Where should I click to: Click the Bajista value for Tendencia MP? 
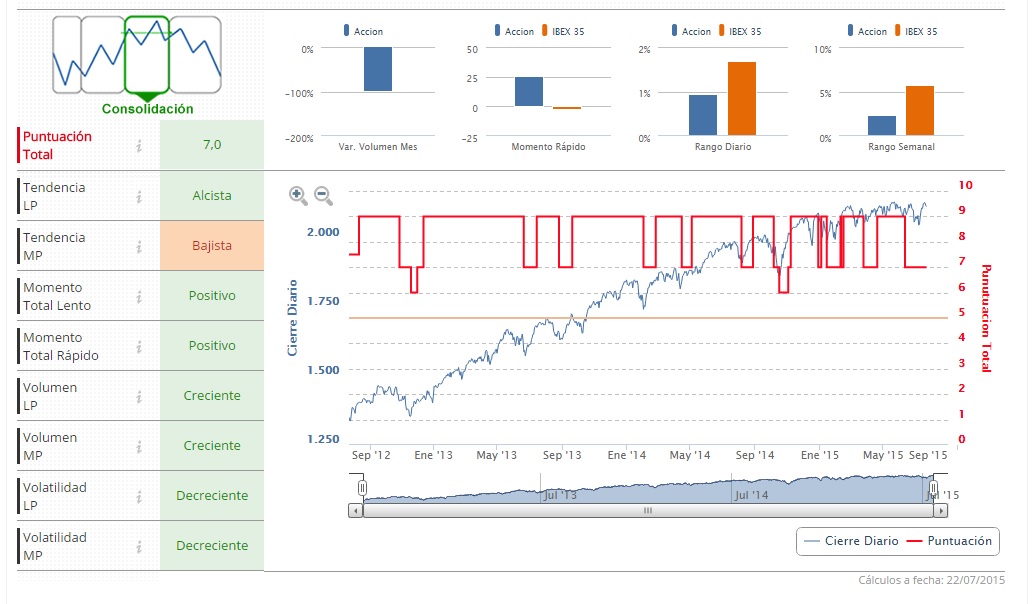click(212, 246)
